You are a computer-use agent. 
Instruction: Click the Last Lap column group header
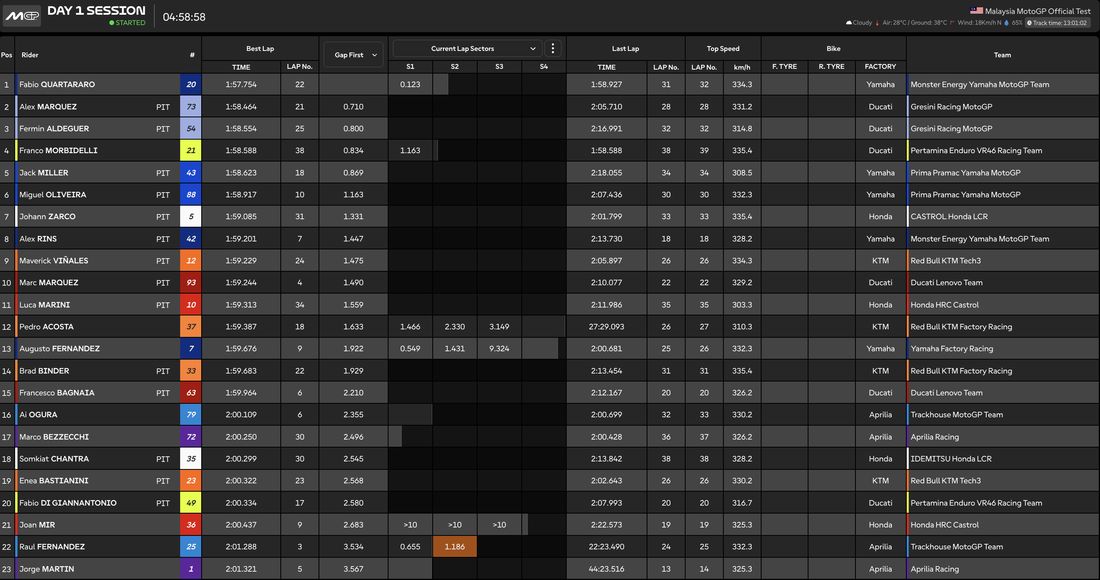pos(625,48)
